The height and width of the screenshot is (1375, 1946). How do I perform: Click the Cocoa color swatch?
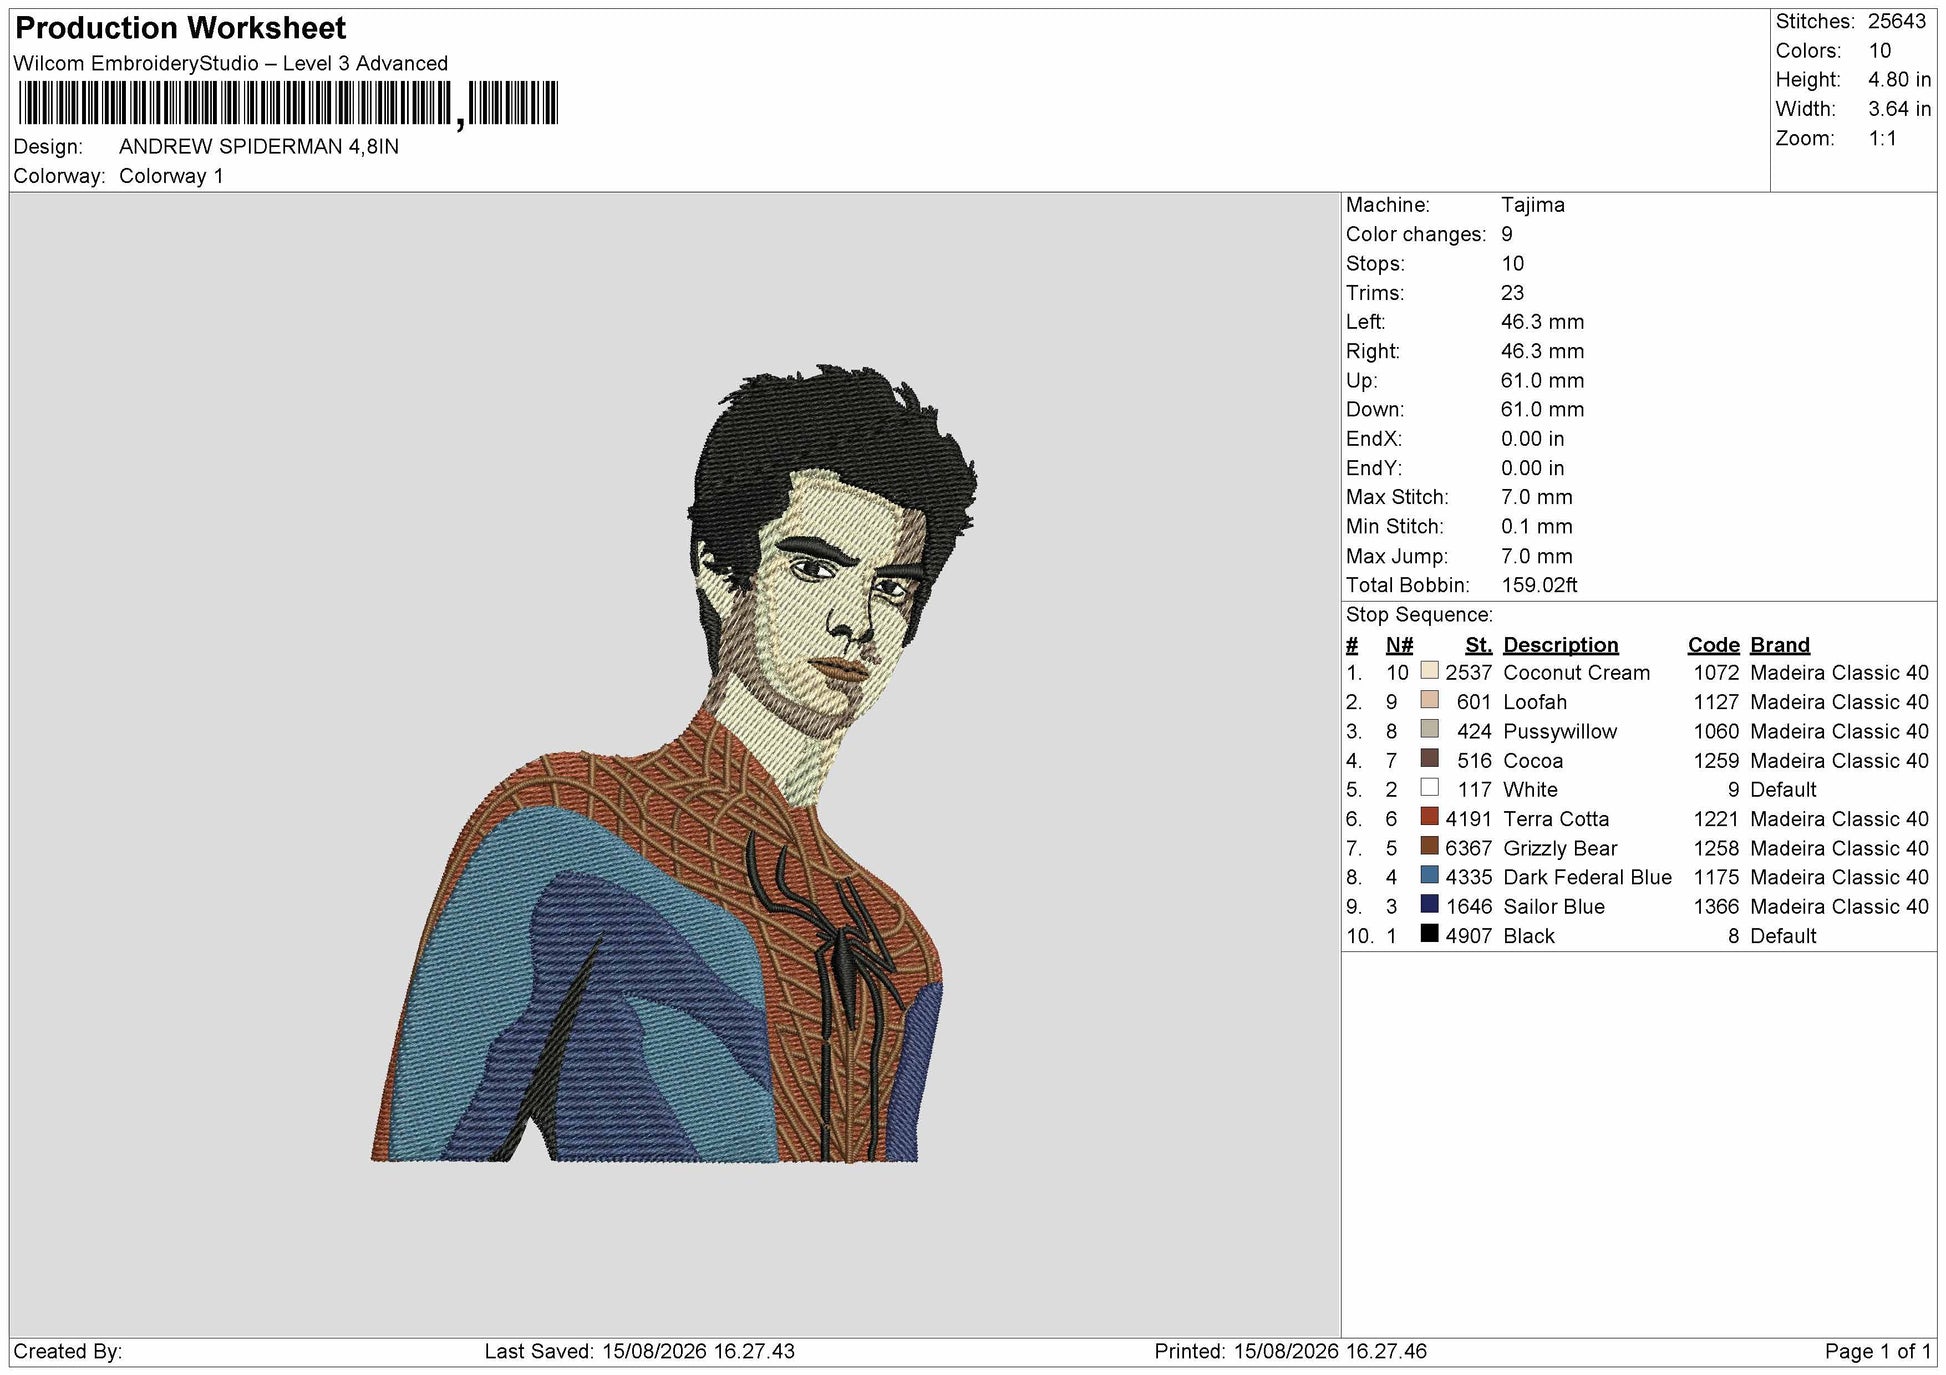pos(1429,758)
